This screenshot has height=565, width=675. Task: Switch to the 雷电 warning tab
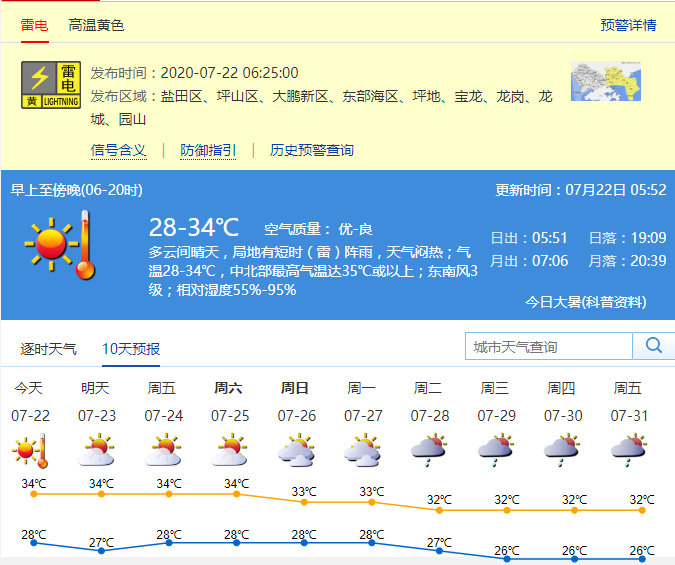[x=34, y=25]
